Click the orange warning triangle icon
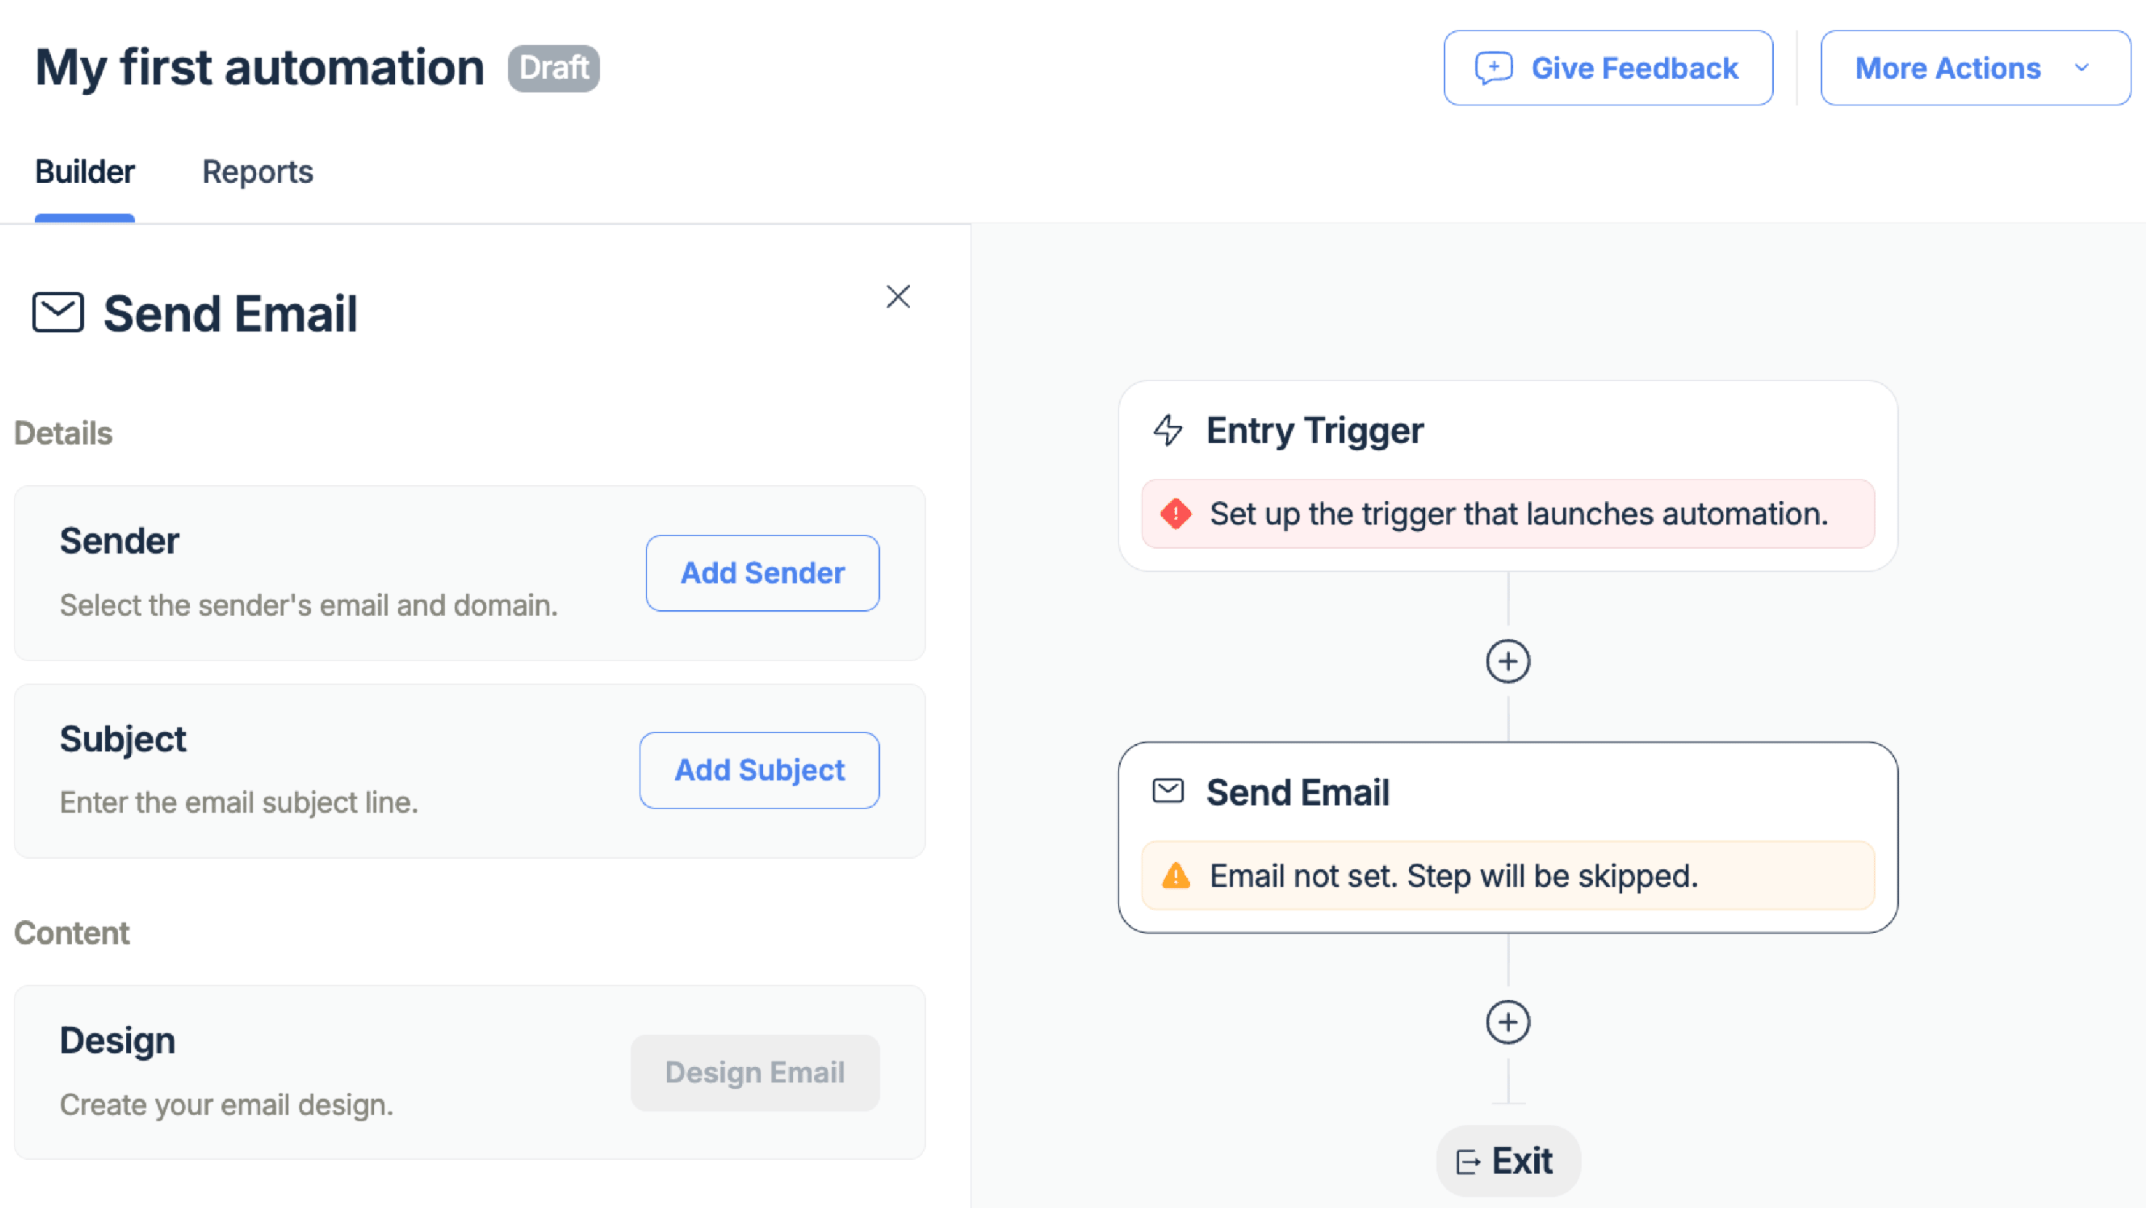The image size is (2146, 1208). (1176, 876)
